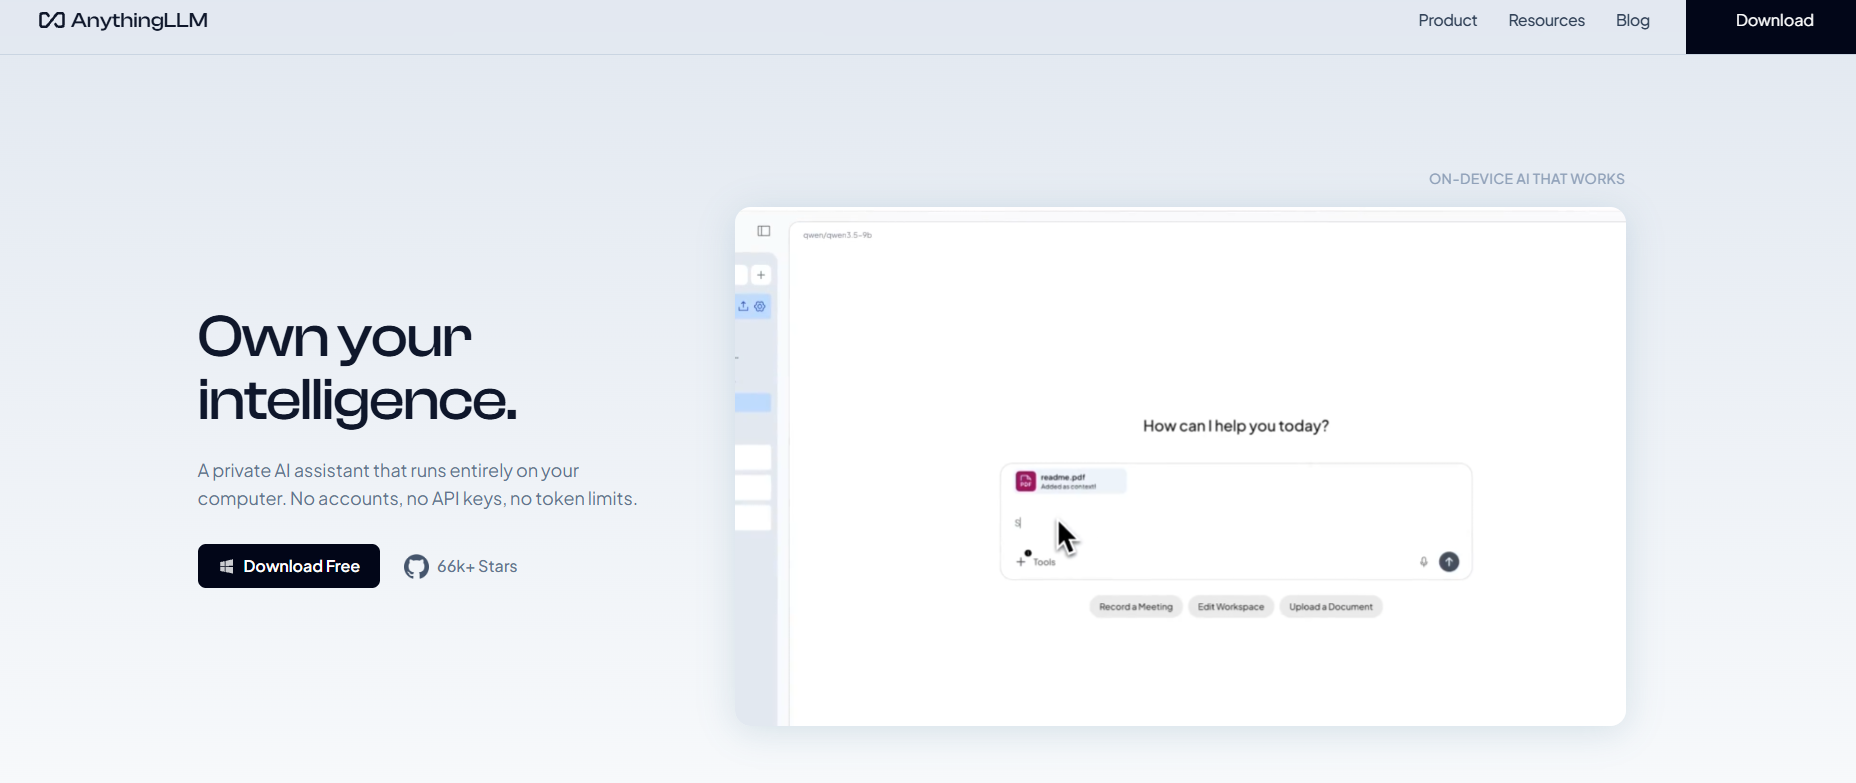Open the Product menu in the top navigation
This screenshot has width=1856, height=783.
coord(1447,20)
